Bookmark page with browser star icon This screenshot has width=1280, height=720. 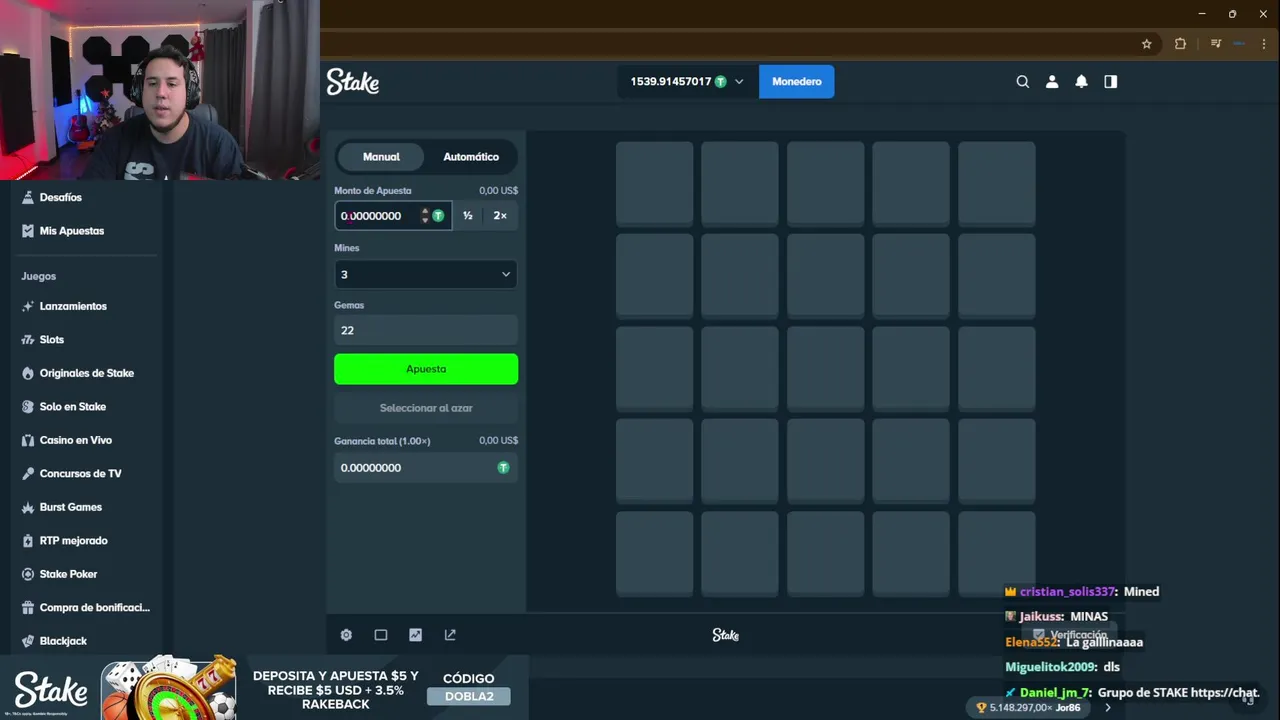1147,44
